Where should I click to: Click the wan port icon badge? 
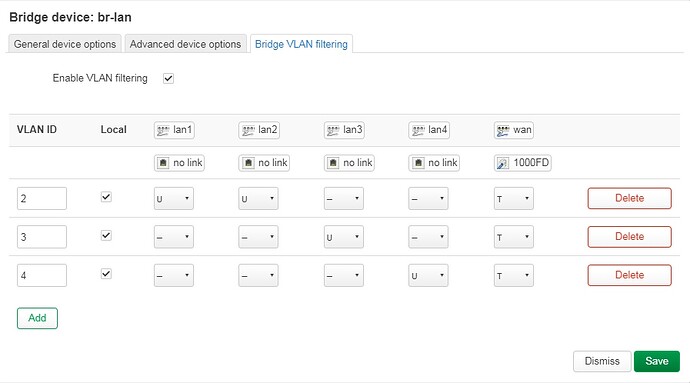514,130
